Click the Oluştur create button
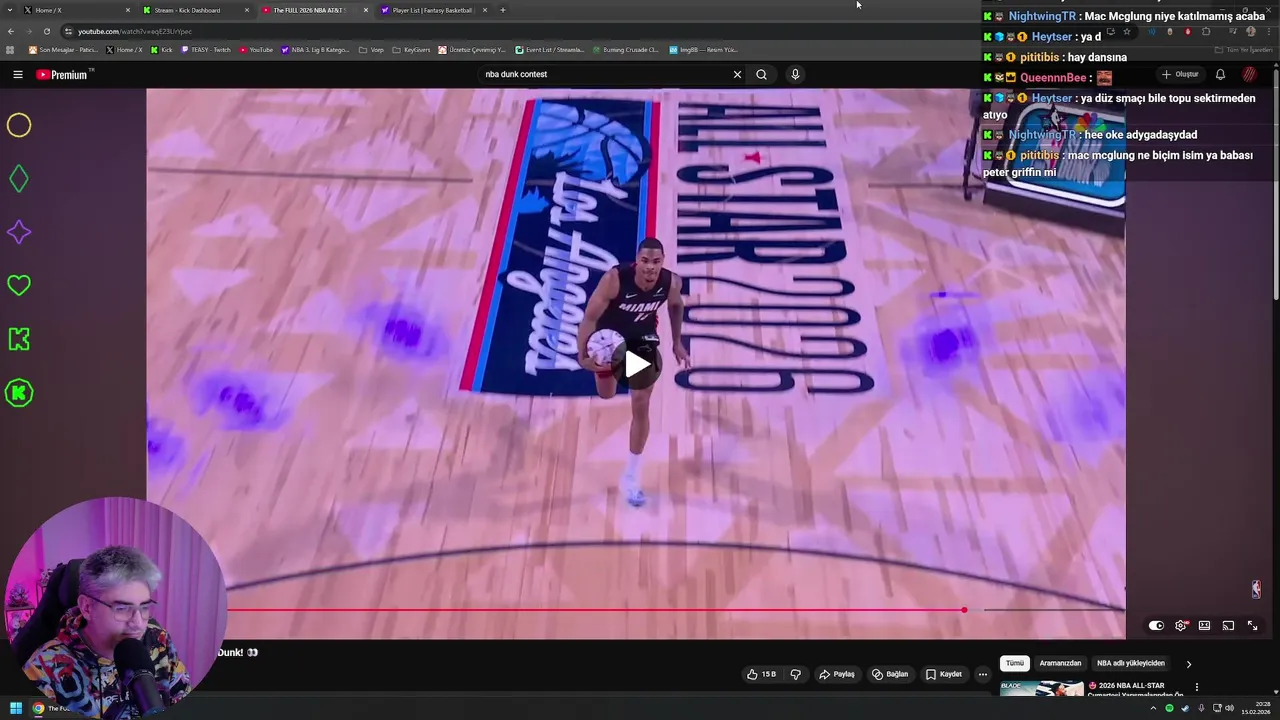 1180,74
